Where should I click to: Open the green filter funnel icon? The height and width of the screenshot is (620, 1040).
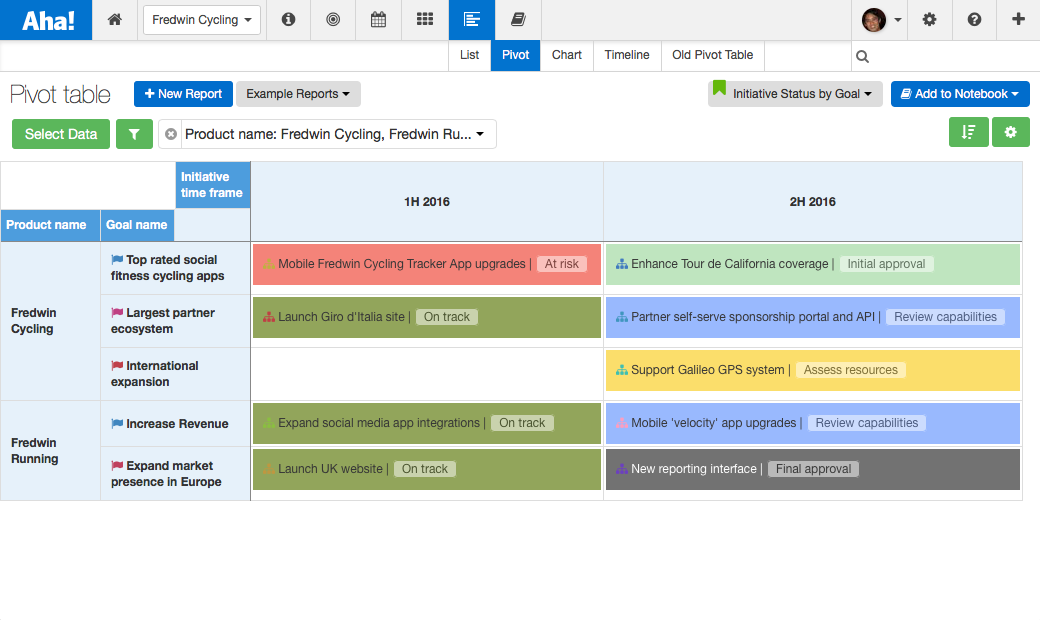(134, 131)
